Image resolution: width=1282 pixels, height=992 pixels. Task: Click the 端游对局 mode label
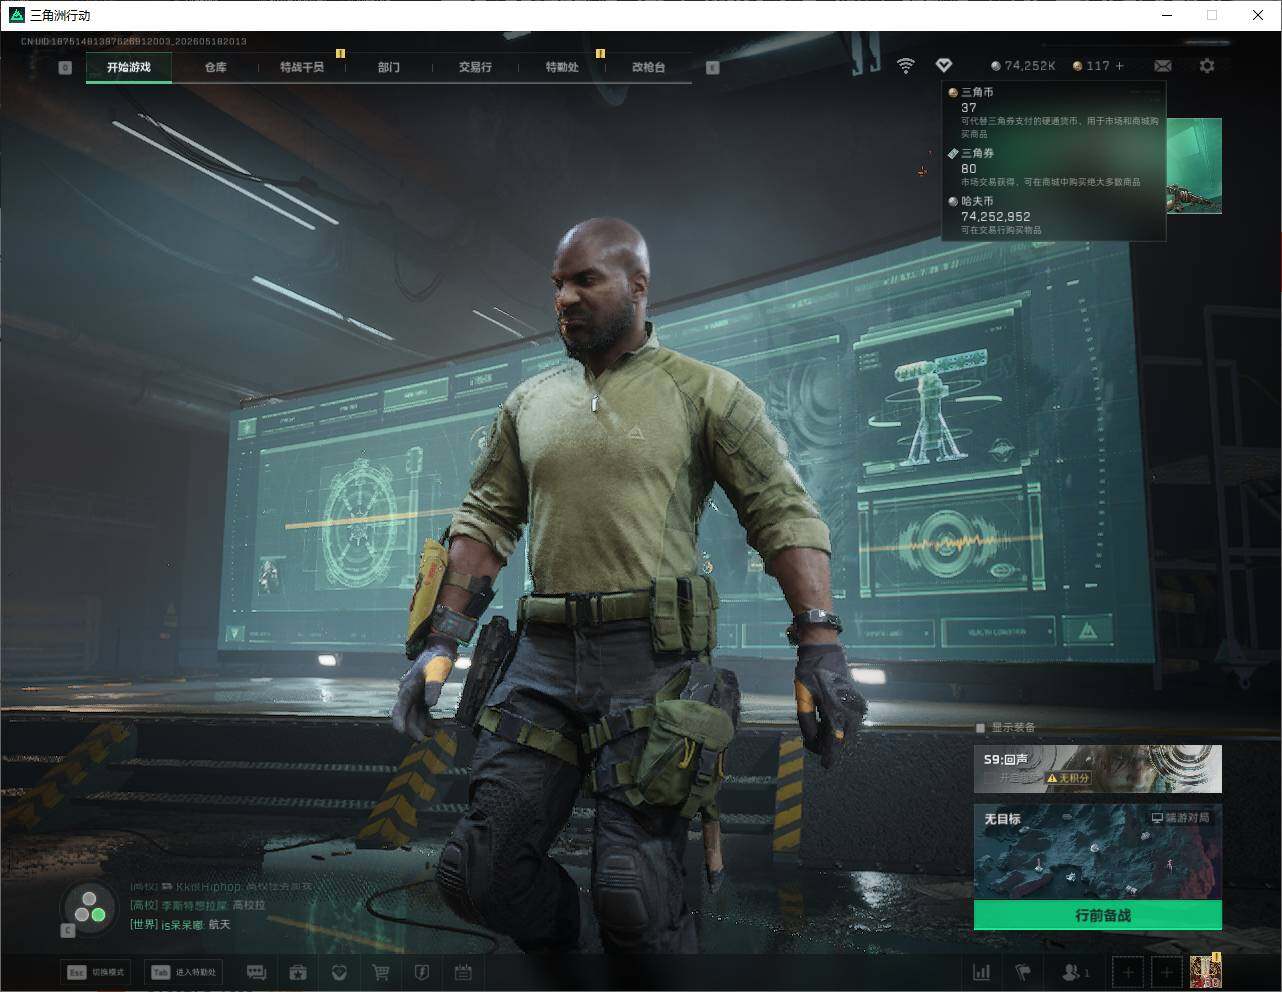(1180, 818)
